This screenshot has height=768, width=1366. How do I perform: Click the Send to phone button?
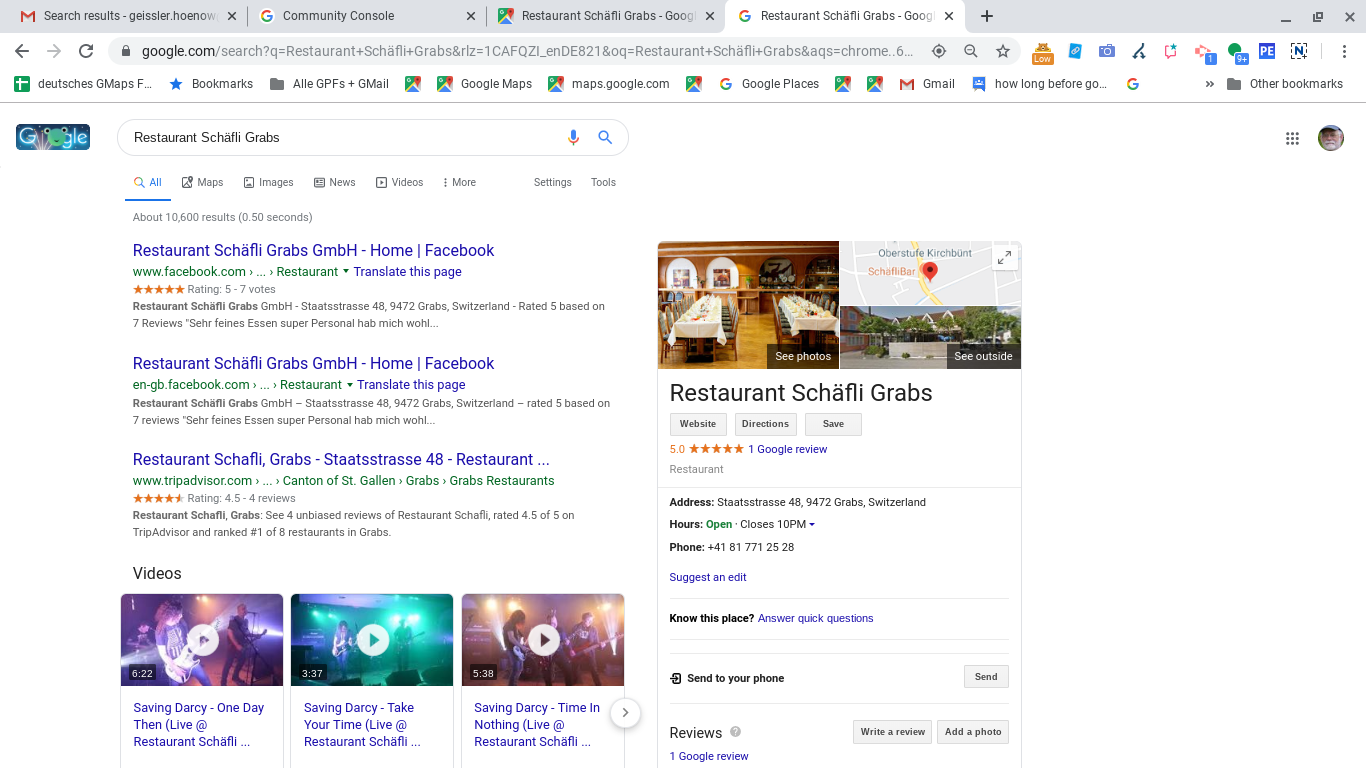[x=986, y=677]
